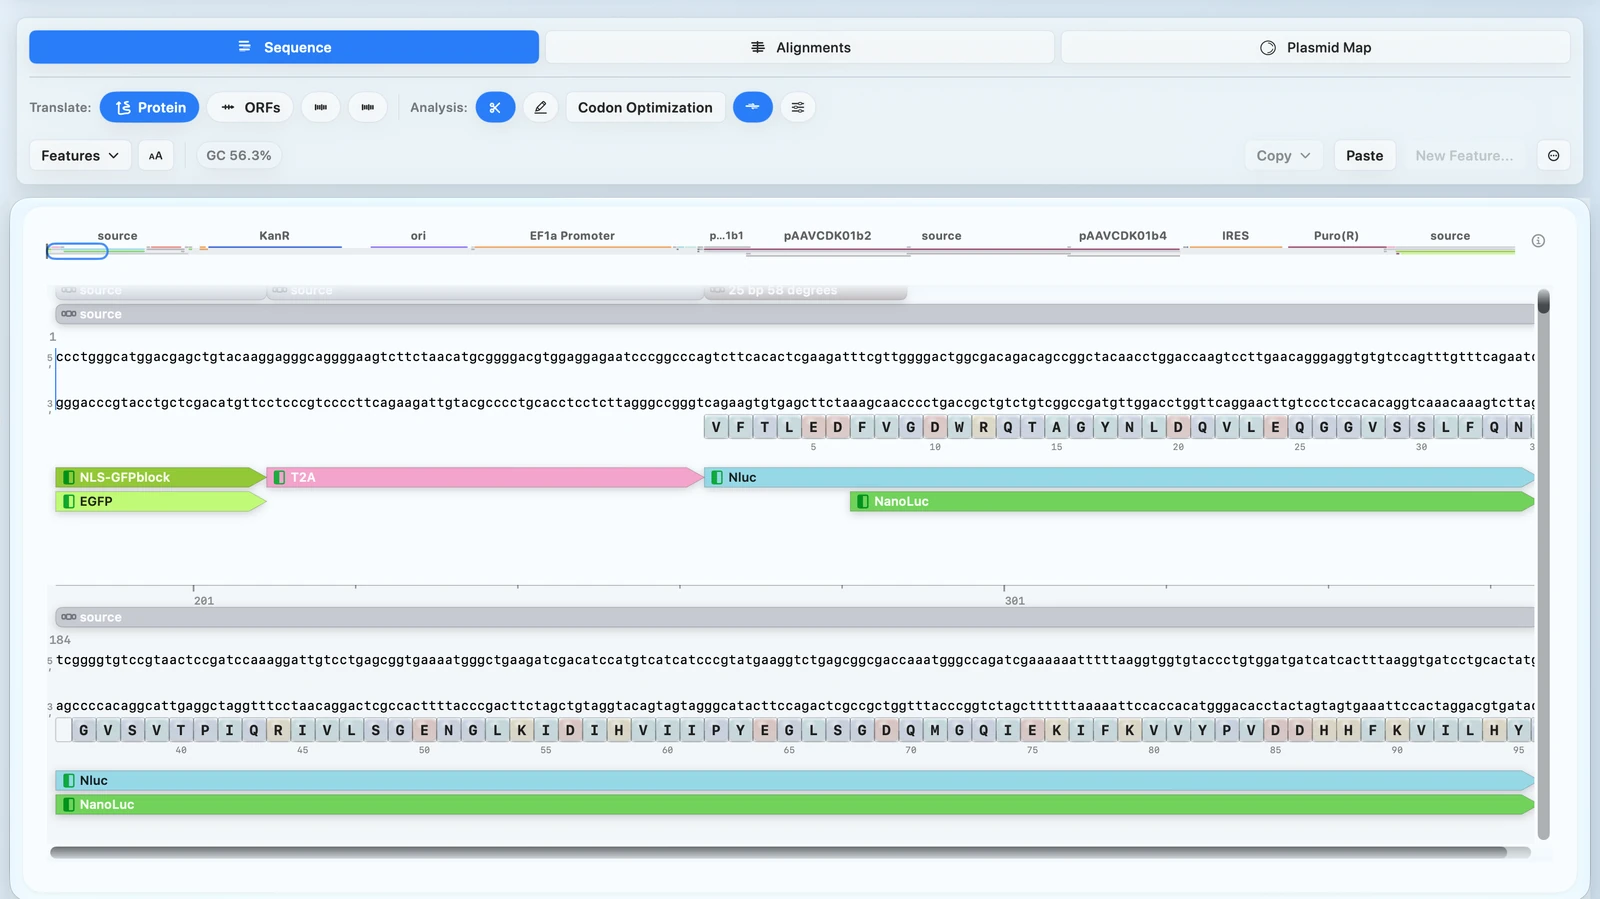Toggle Protein translation display
Image resolution: width=1600 pixels, height=899 pixels.
[150, 107]
